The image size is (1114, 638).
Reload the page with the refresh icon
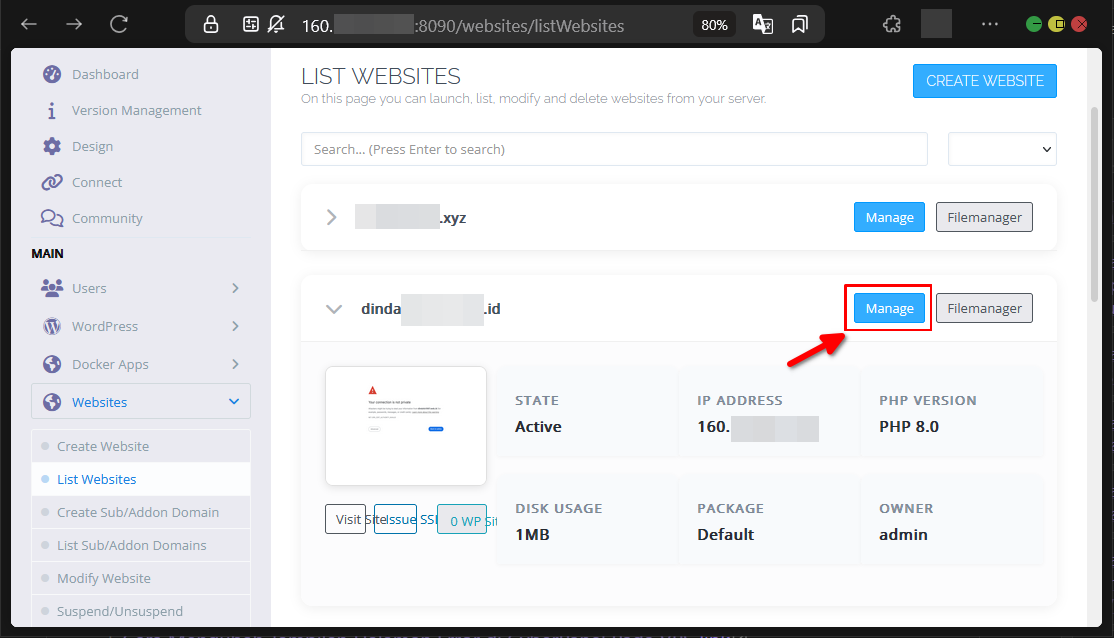coord(119,25)
